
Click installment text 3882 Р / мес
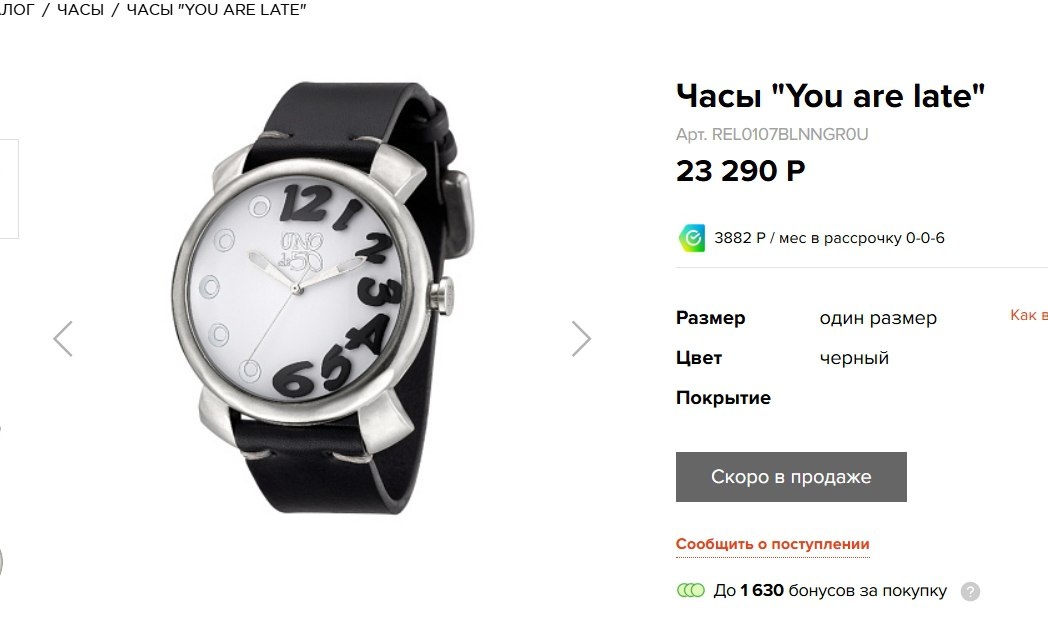pyautogui.click(x=829, y=238)
